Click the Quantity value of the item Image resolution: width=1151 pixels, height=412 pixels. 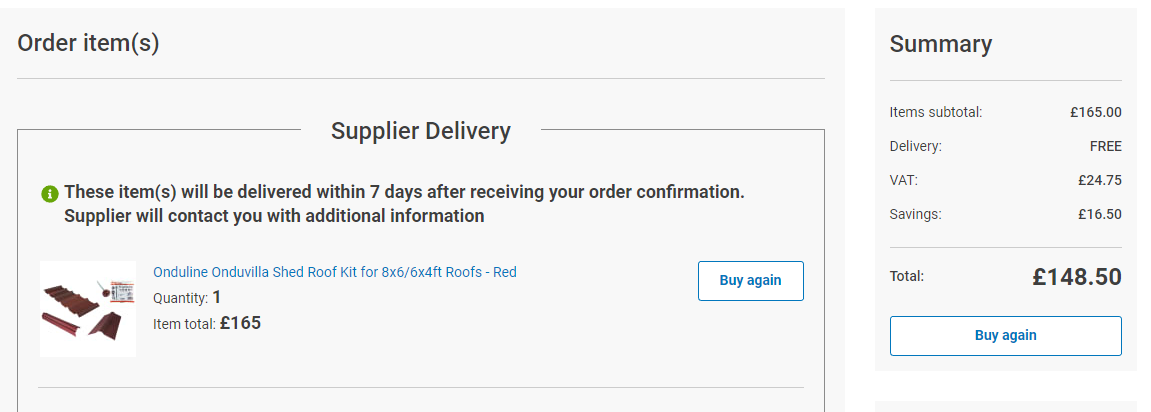(x=216, y=297)
